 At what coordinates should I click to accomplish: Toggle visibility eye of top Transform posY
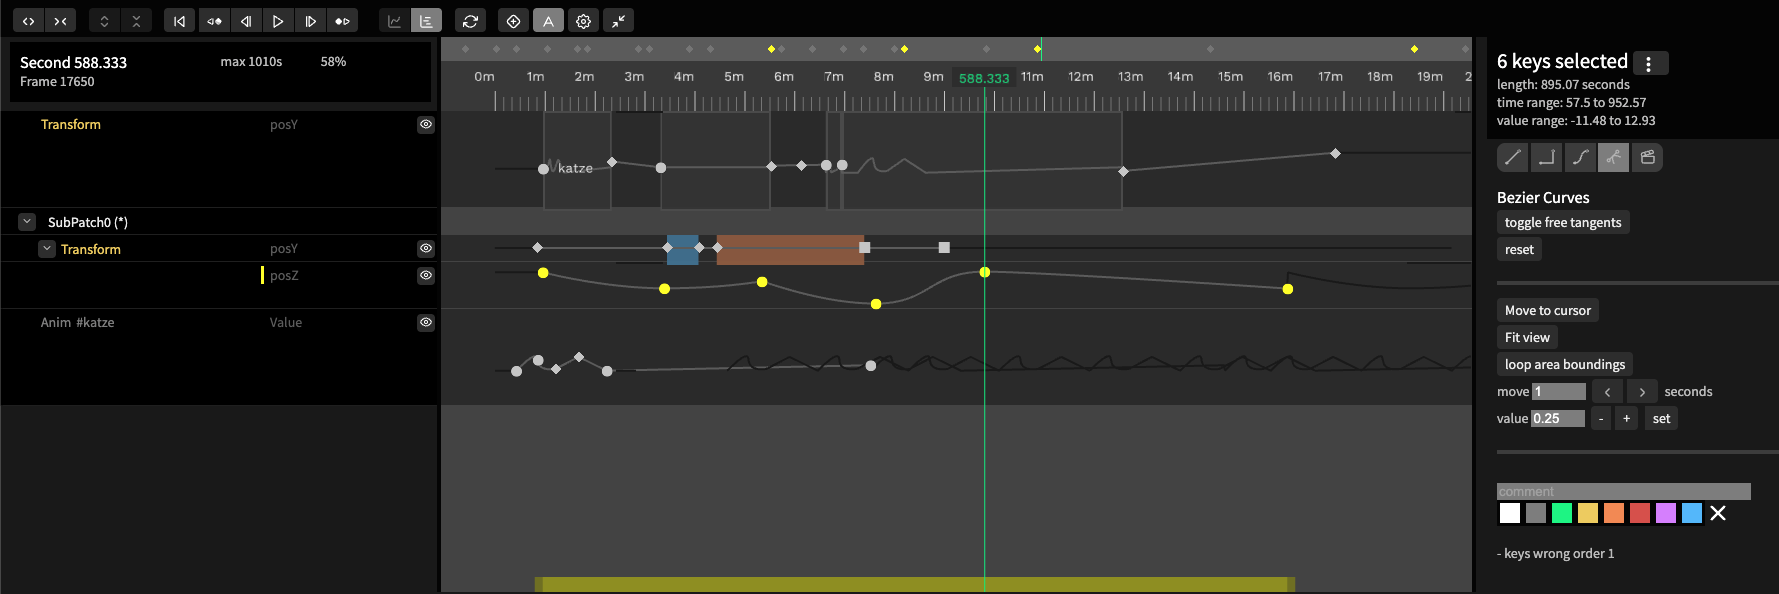(x=426, y=125)
